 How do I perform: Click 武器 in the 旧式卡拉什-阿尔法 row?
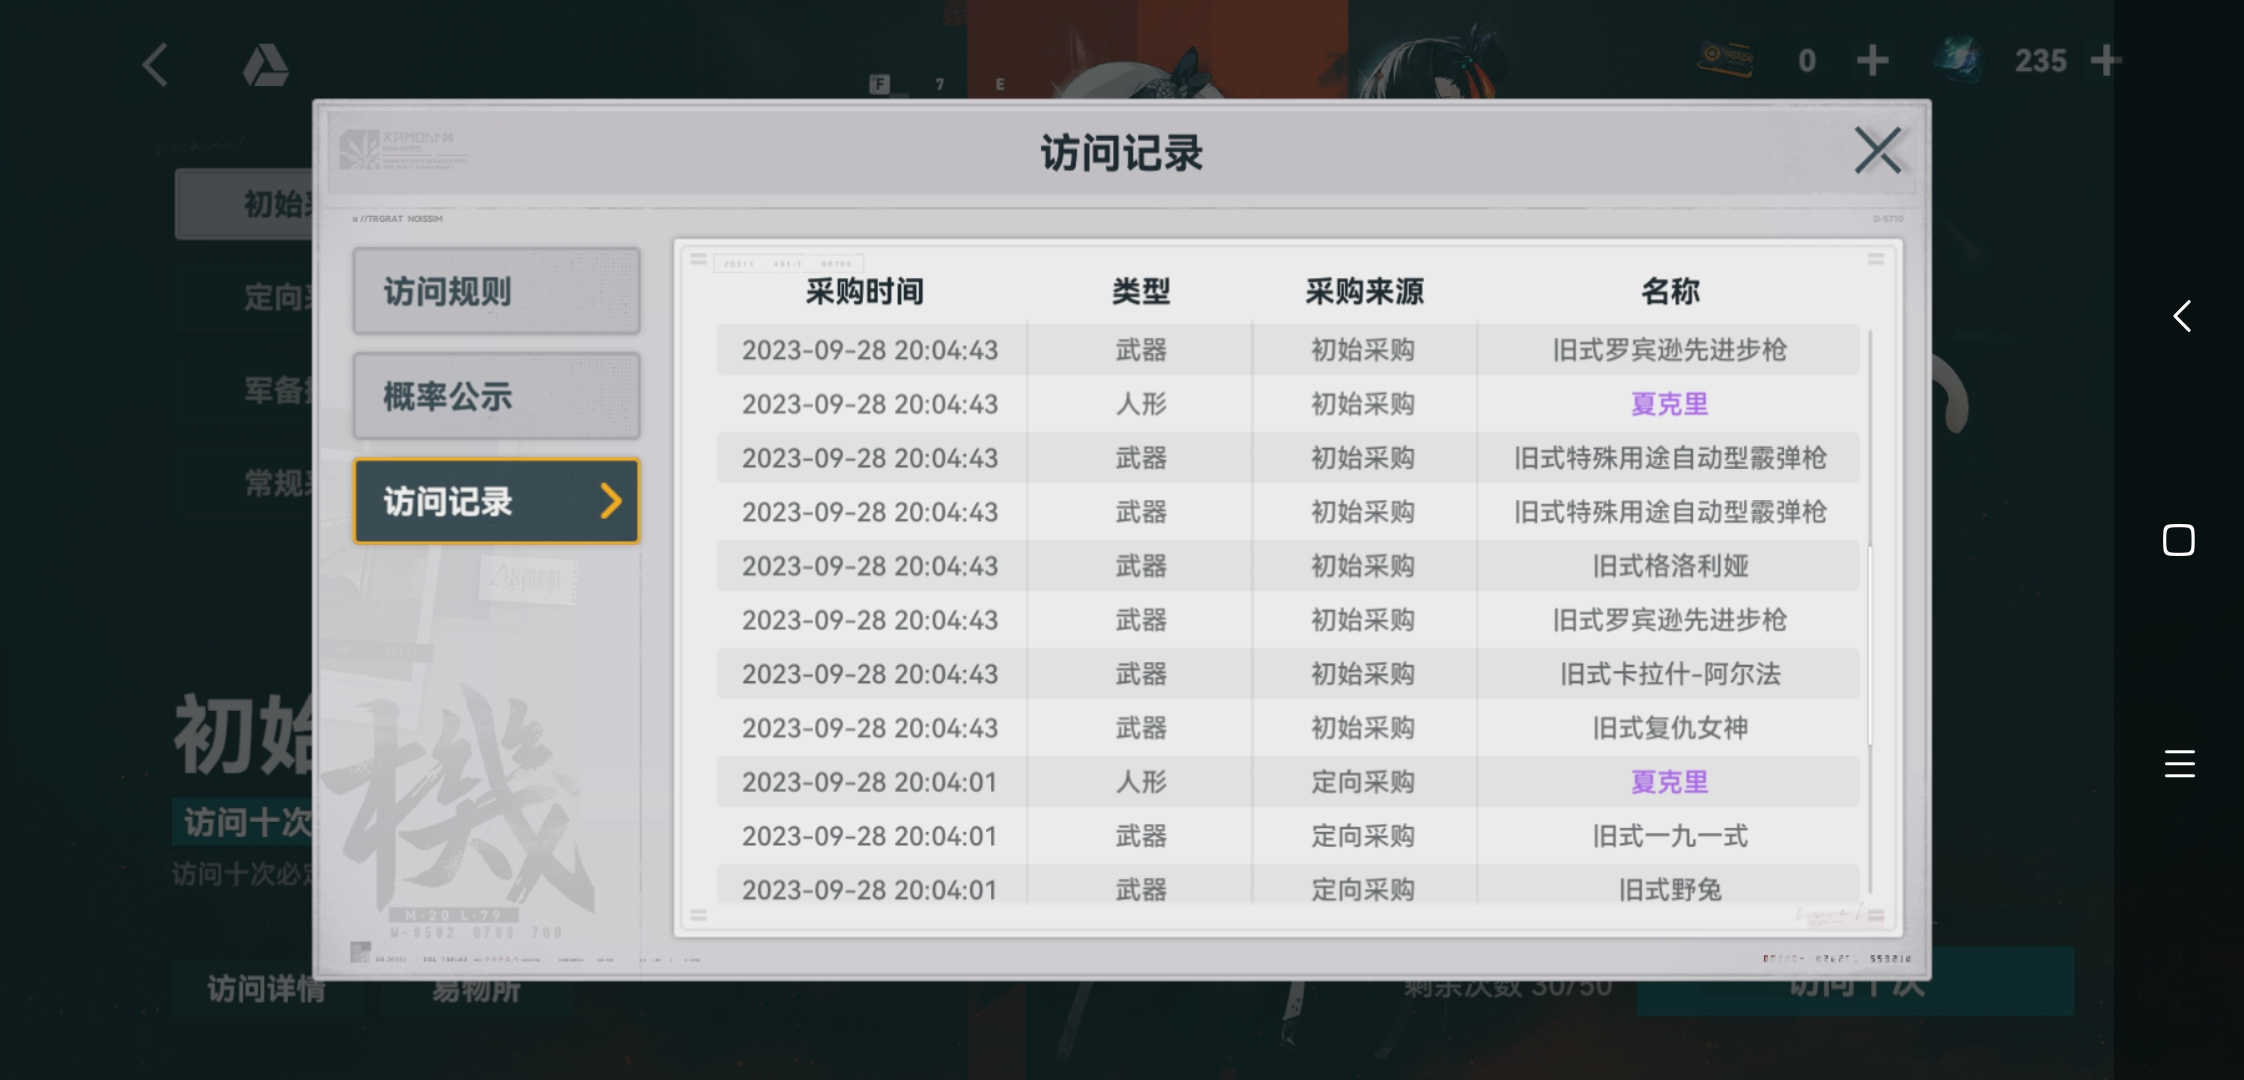pos(1141,674)
